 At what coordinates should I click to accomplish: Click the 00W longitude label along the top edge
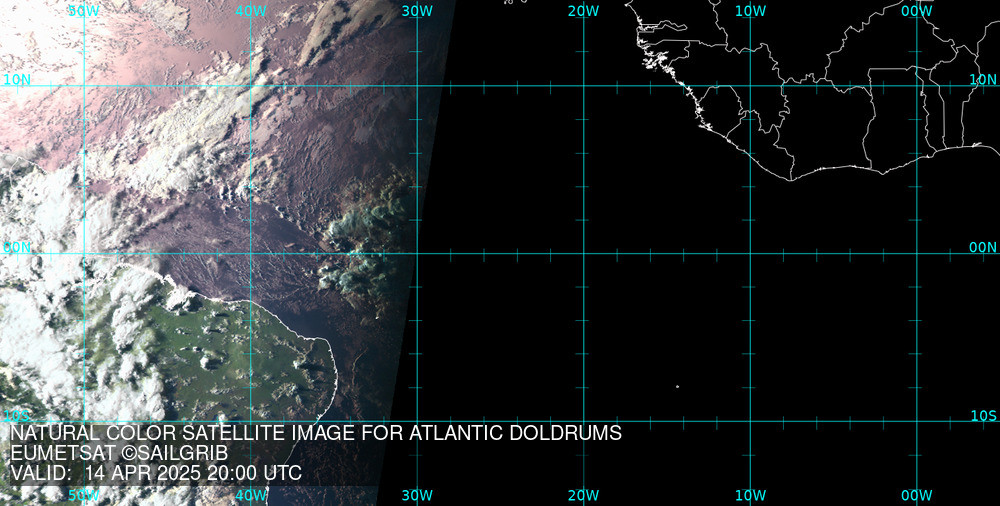(x=916, y=11)
